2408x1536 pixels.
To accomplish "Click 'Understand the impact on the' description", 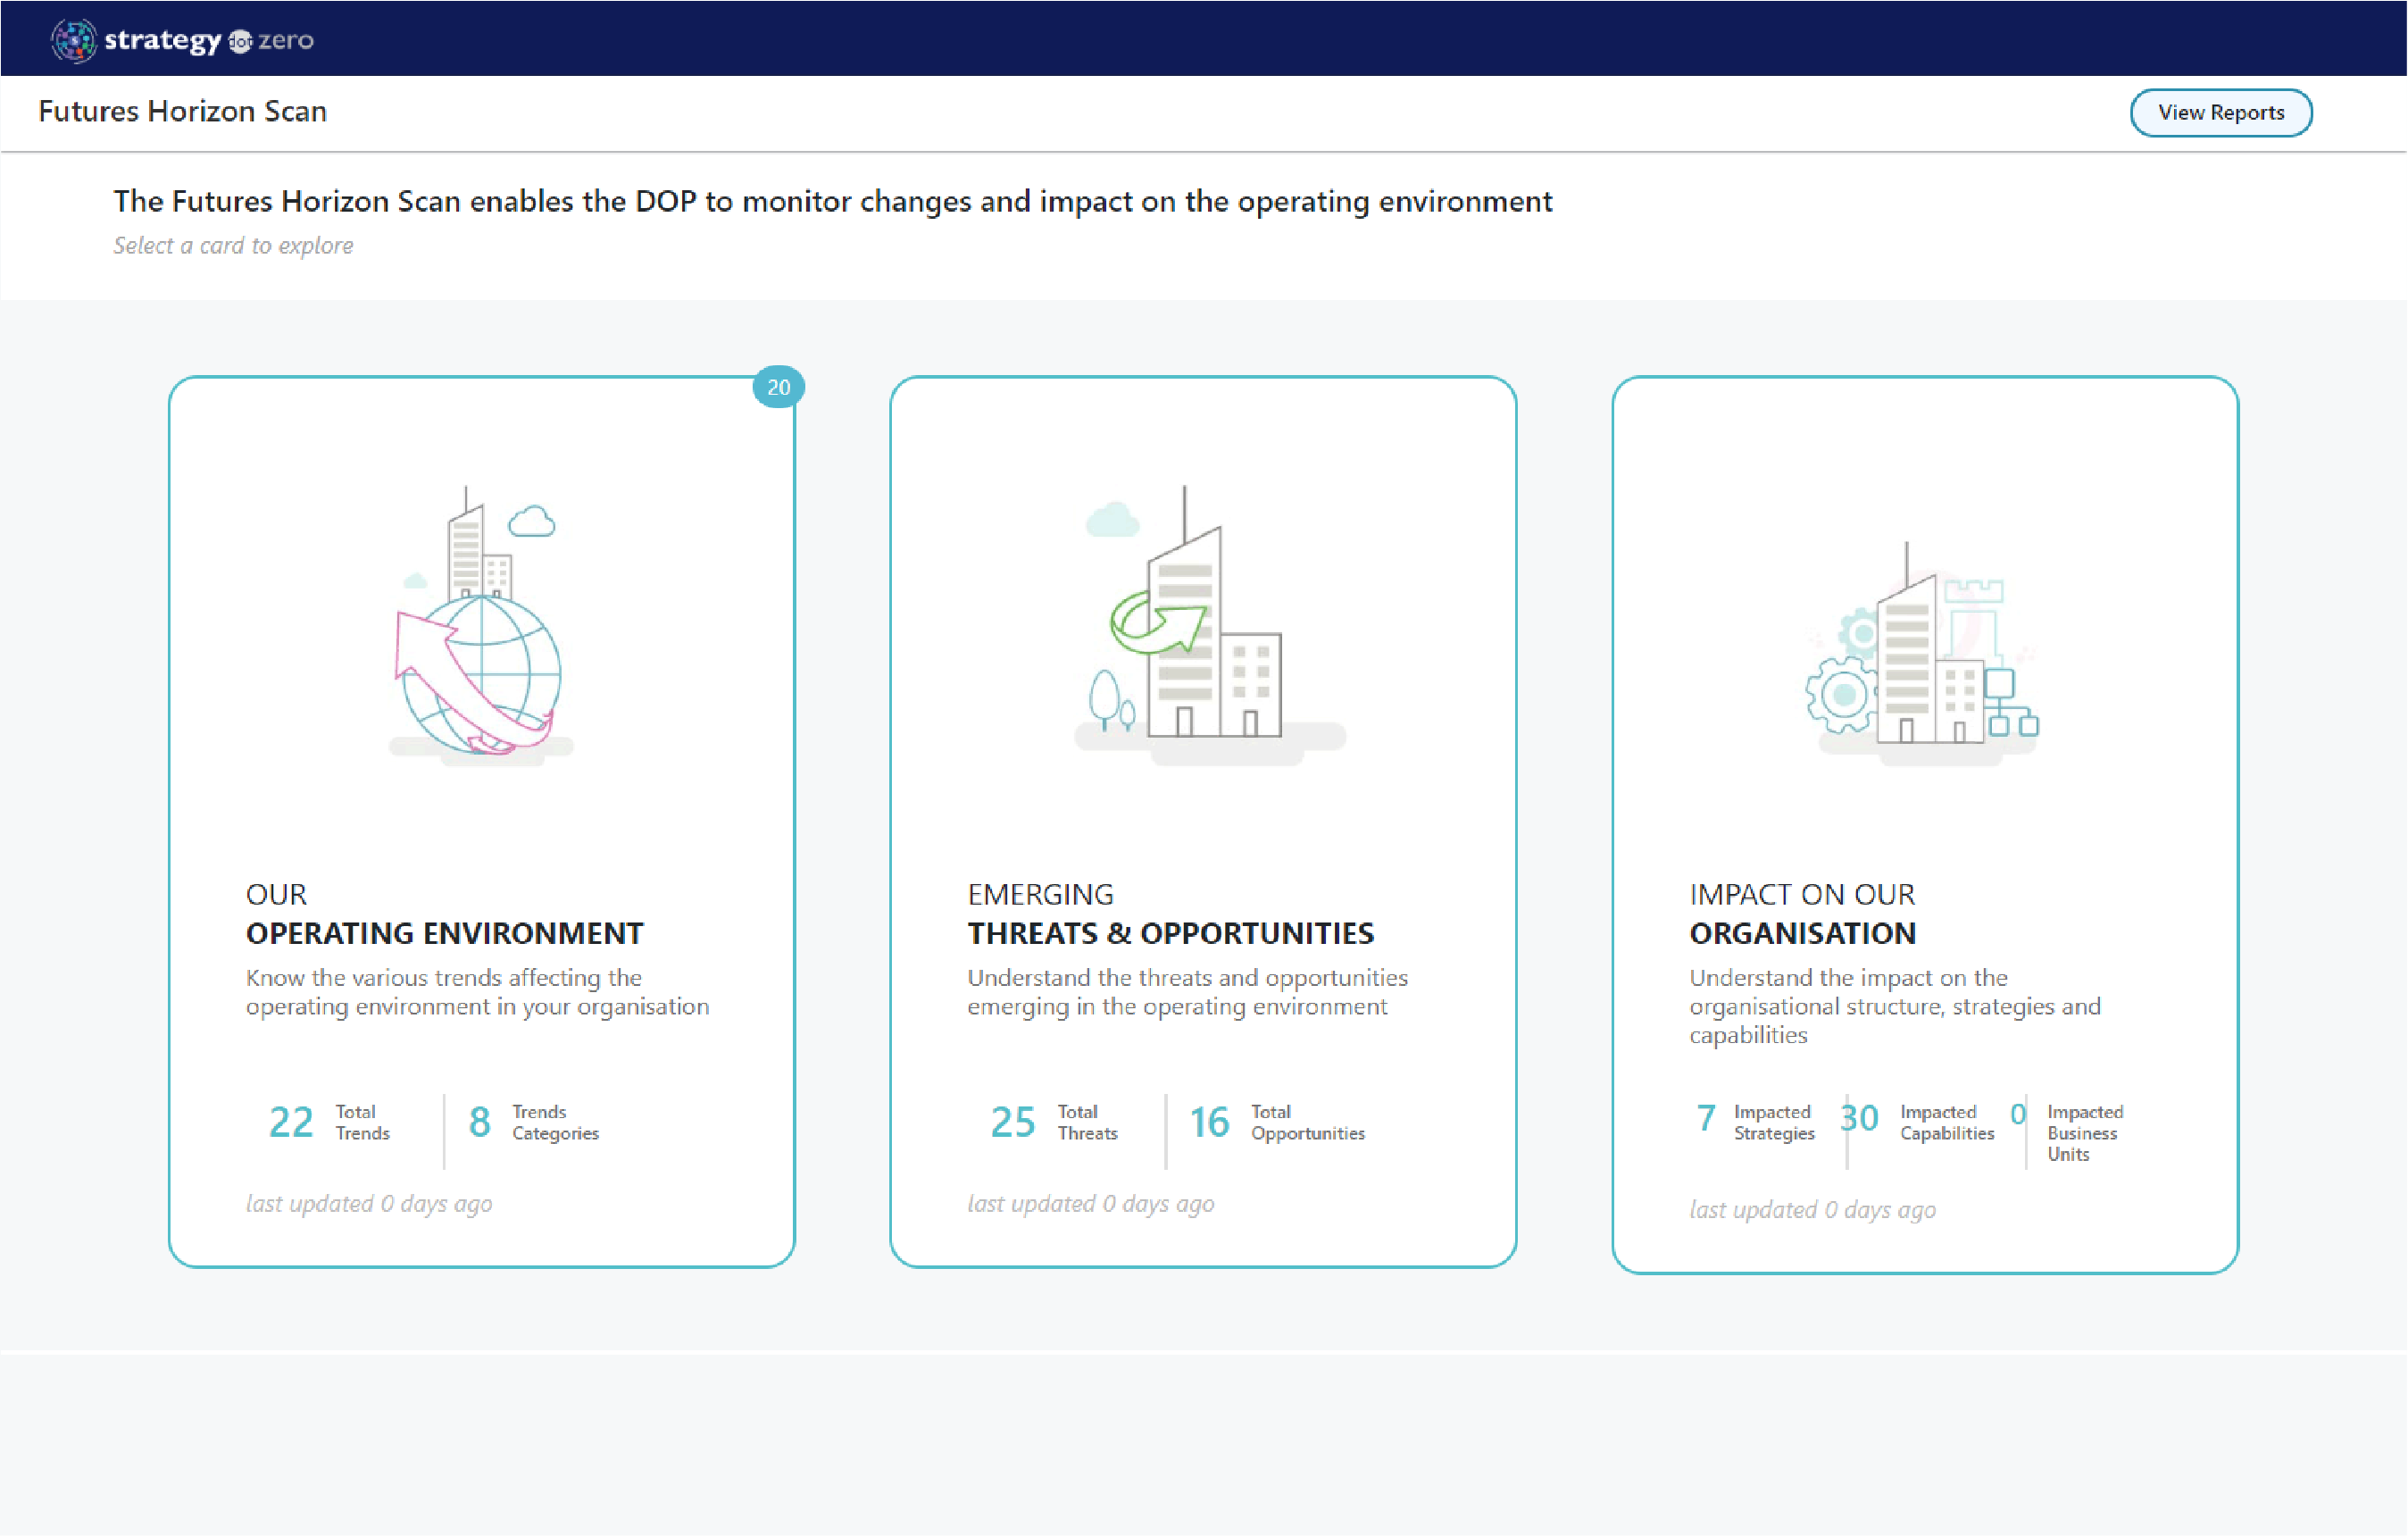I will (1895, 1006).
